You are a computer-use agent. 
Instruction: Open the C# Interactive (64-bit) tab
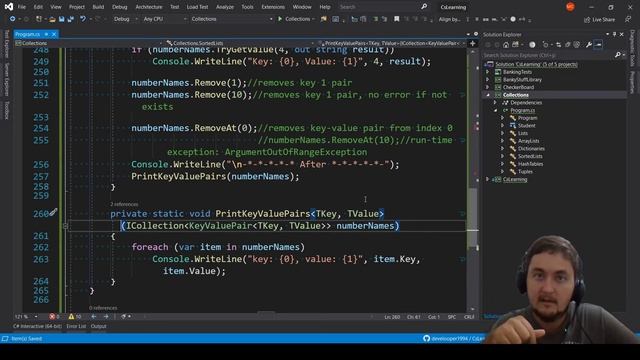tap(37, 326)
